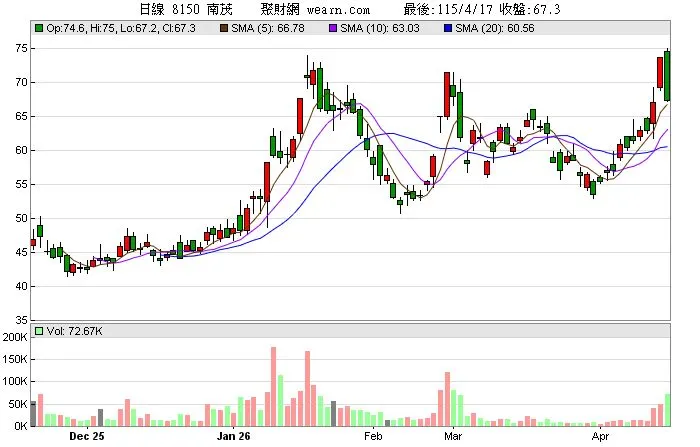Click the 50K volume axis label
This screenshot has width=700, height=447.
18,404
